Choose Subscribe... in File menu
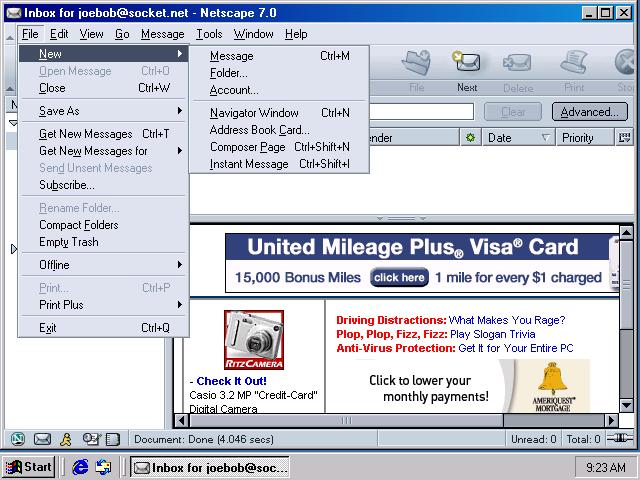This screenshot has width=640, height=480. [104, 185]
